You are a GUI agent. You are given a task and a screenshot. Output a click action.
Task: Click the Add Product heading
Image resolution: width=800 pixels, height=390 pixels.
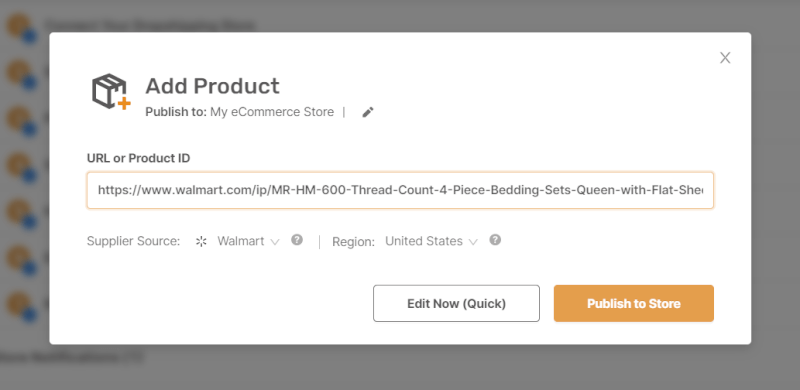coord(212,86)
